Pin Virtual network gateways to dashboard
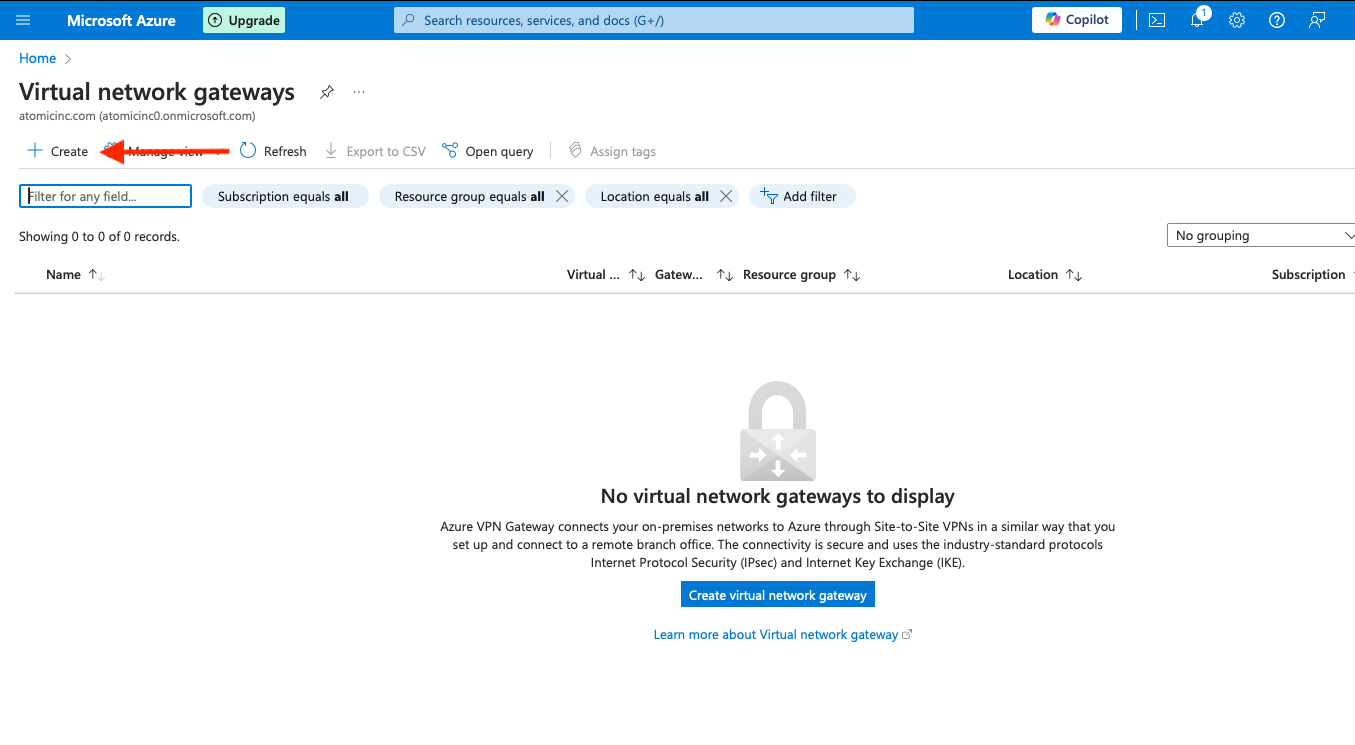The image size is (1355, 745). click(326, 92)
